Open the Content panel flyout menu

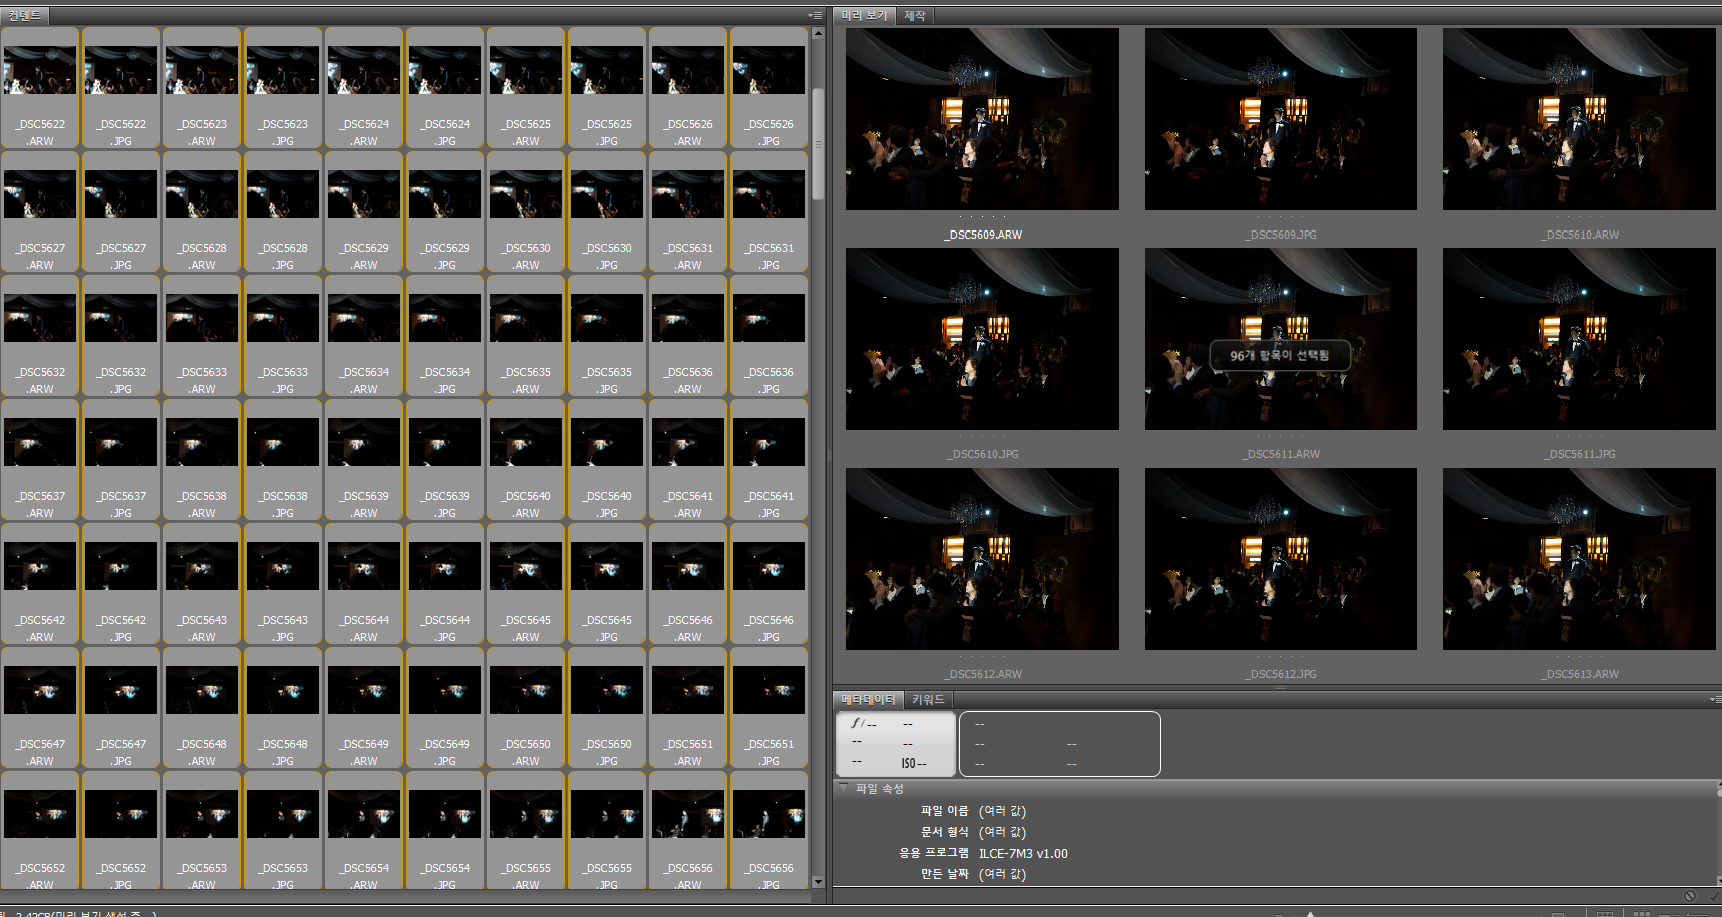pyautogui.click(x=816, y=15)
